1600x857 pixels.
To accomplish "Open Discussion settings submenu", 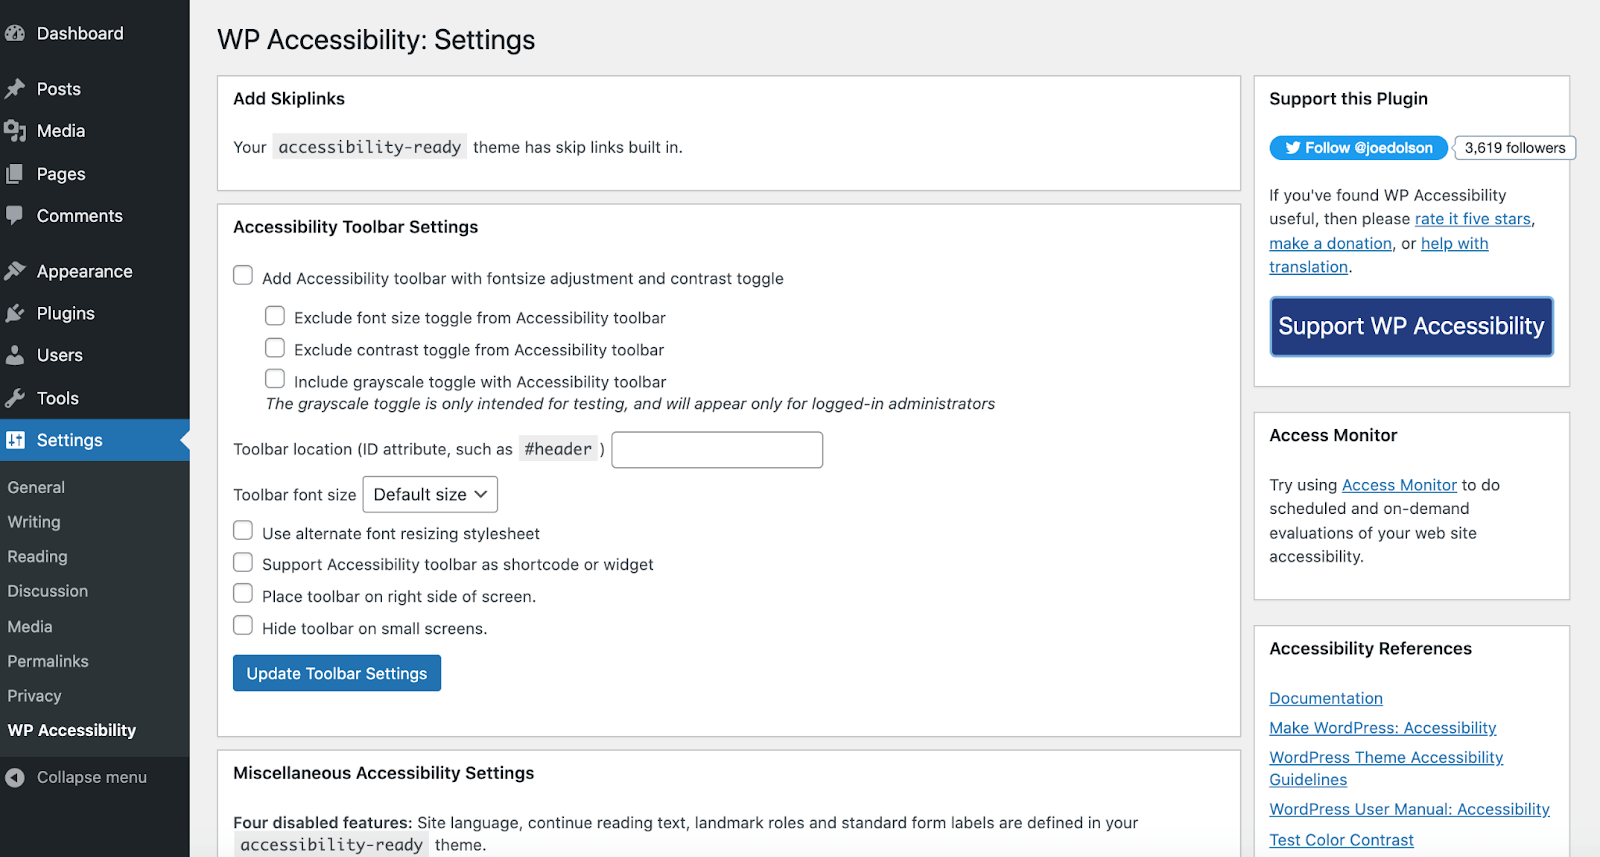I will [x=48, y=591].
